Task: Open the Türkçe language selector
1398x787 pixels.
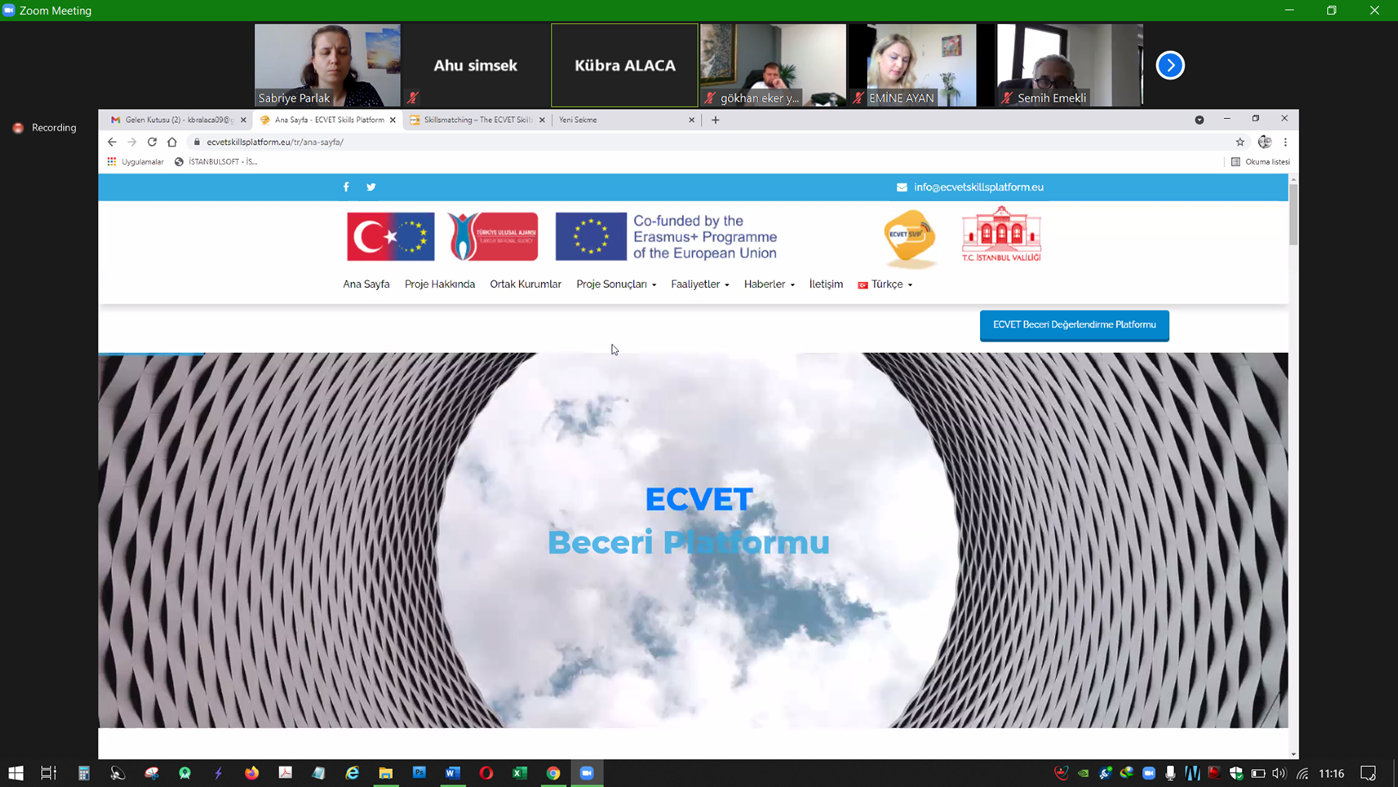Action: click(885, 284)
